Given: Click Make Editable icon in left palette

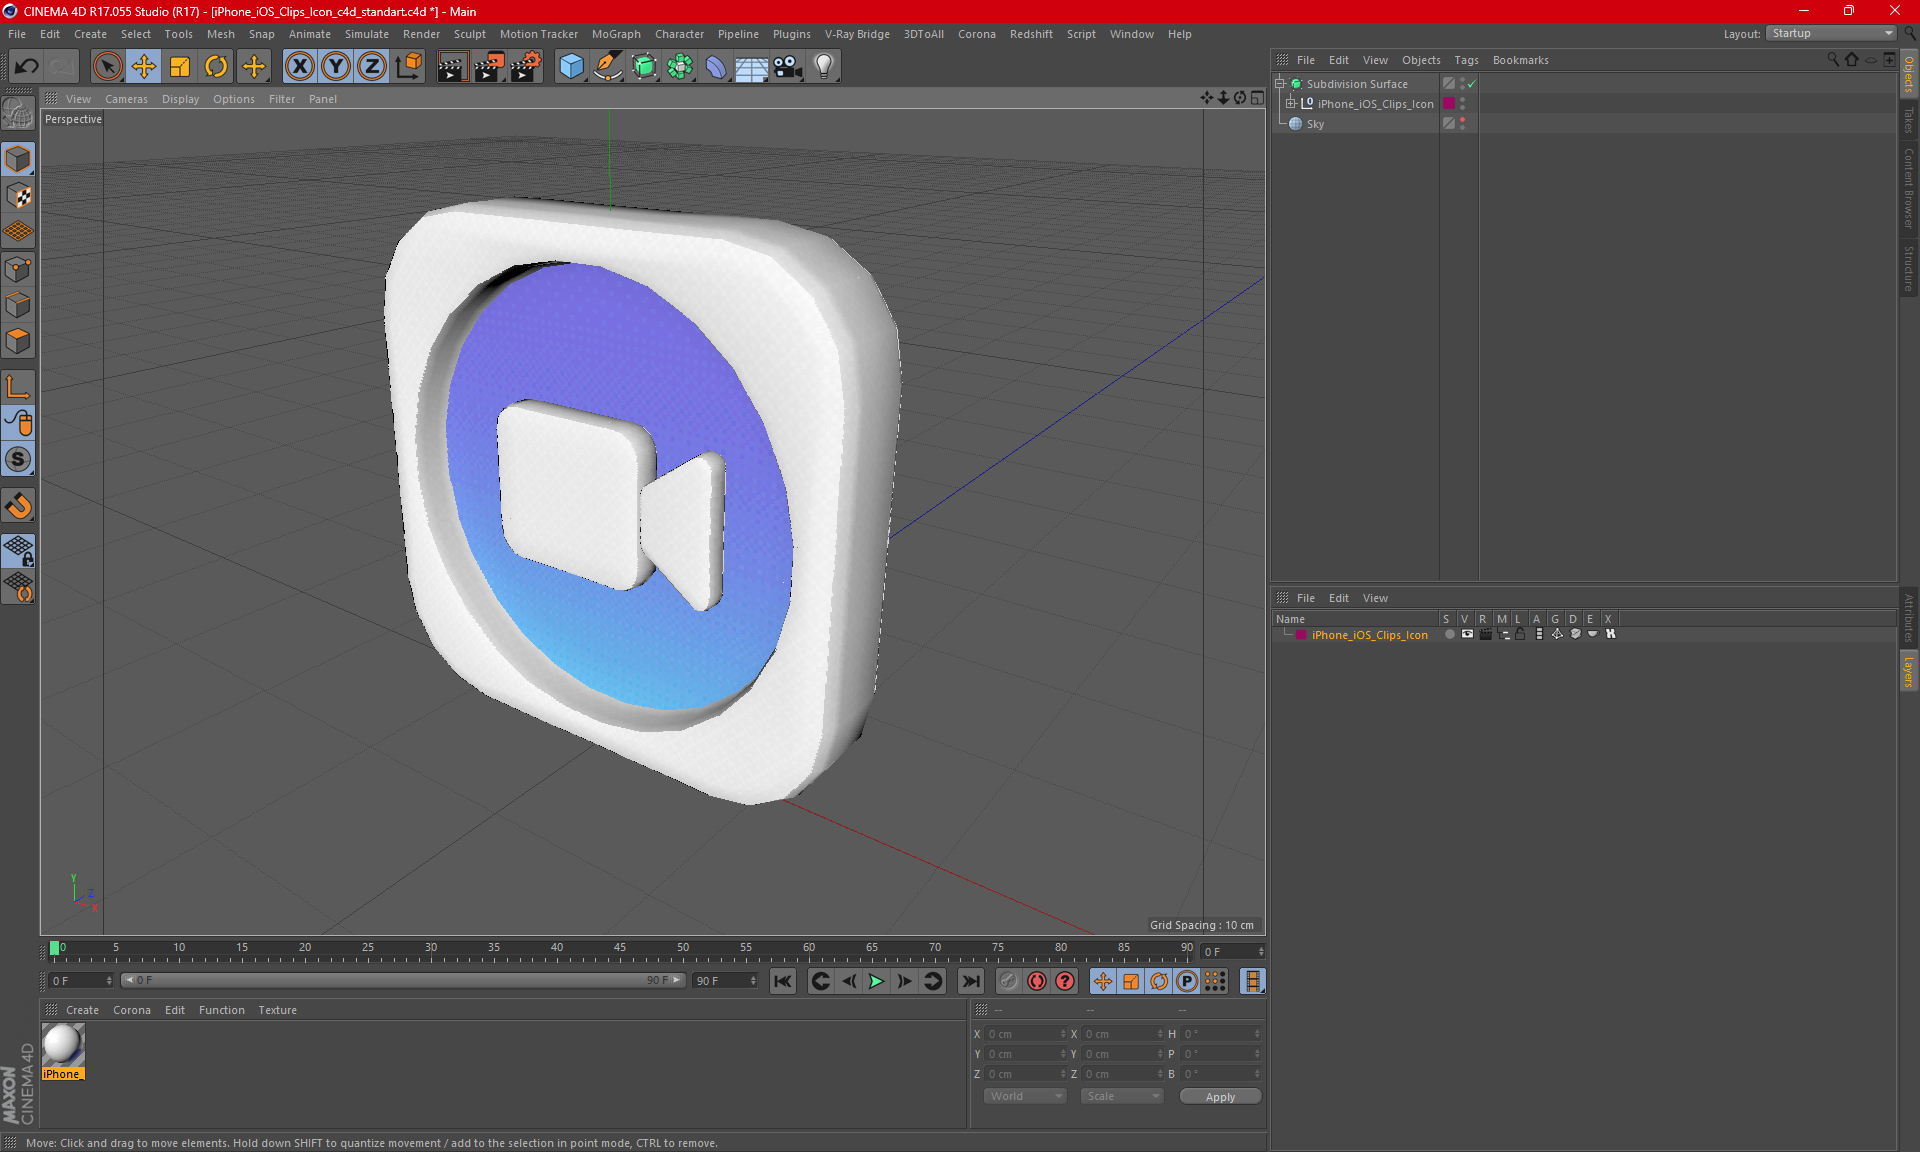Looking at the screenshot, I should 18,115.
